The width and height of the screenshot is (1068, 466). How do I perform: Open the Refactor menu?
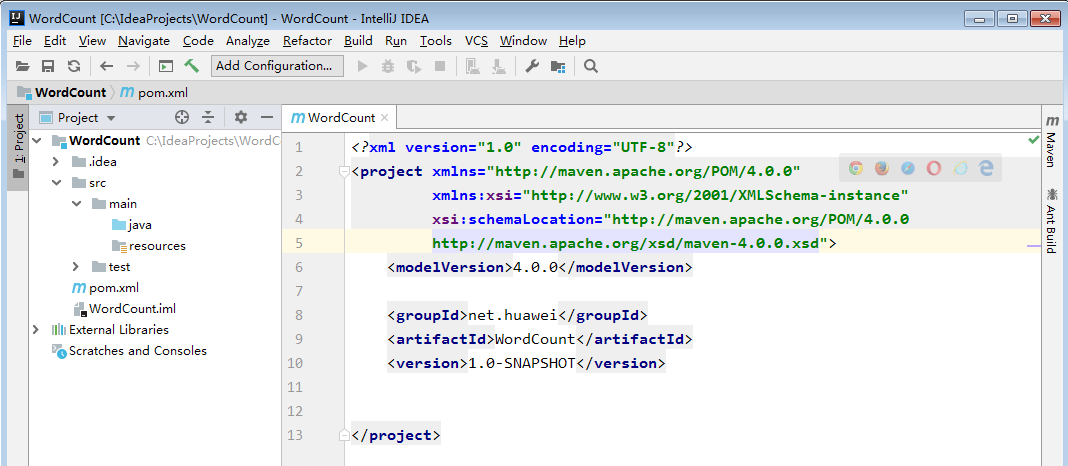(x=307, y=41)
